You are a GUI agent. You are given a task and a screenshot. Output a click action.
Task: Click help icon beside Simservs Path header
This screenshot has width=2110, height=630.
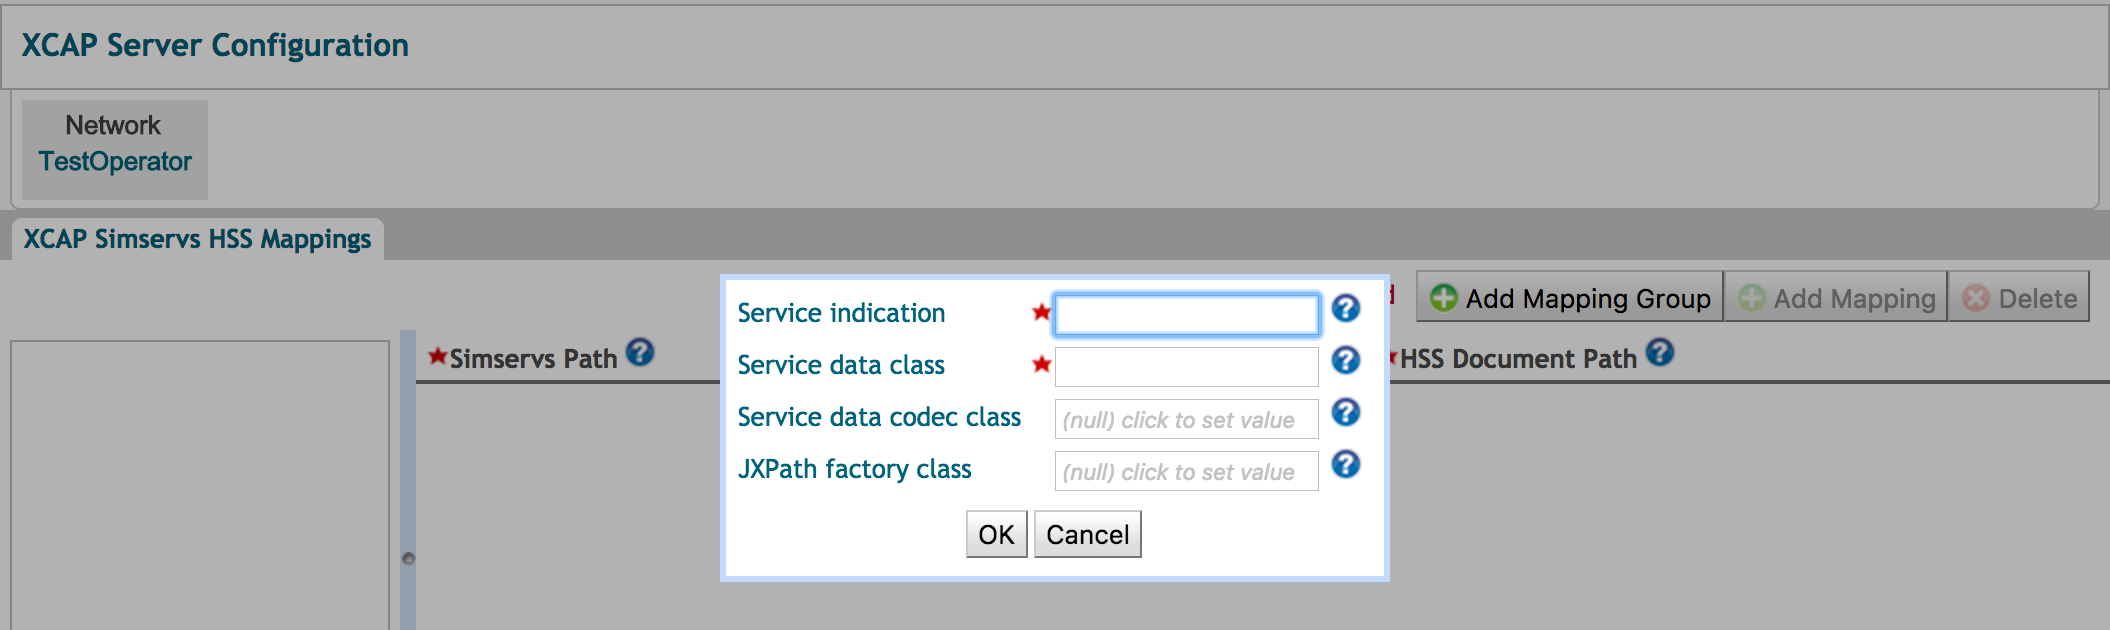click(x=640, y=353)
